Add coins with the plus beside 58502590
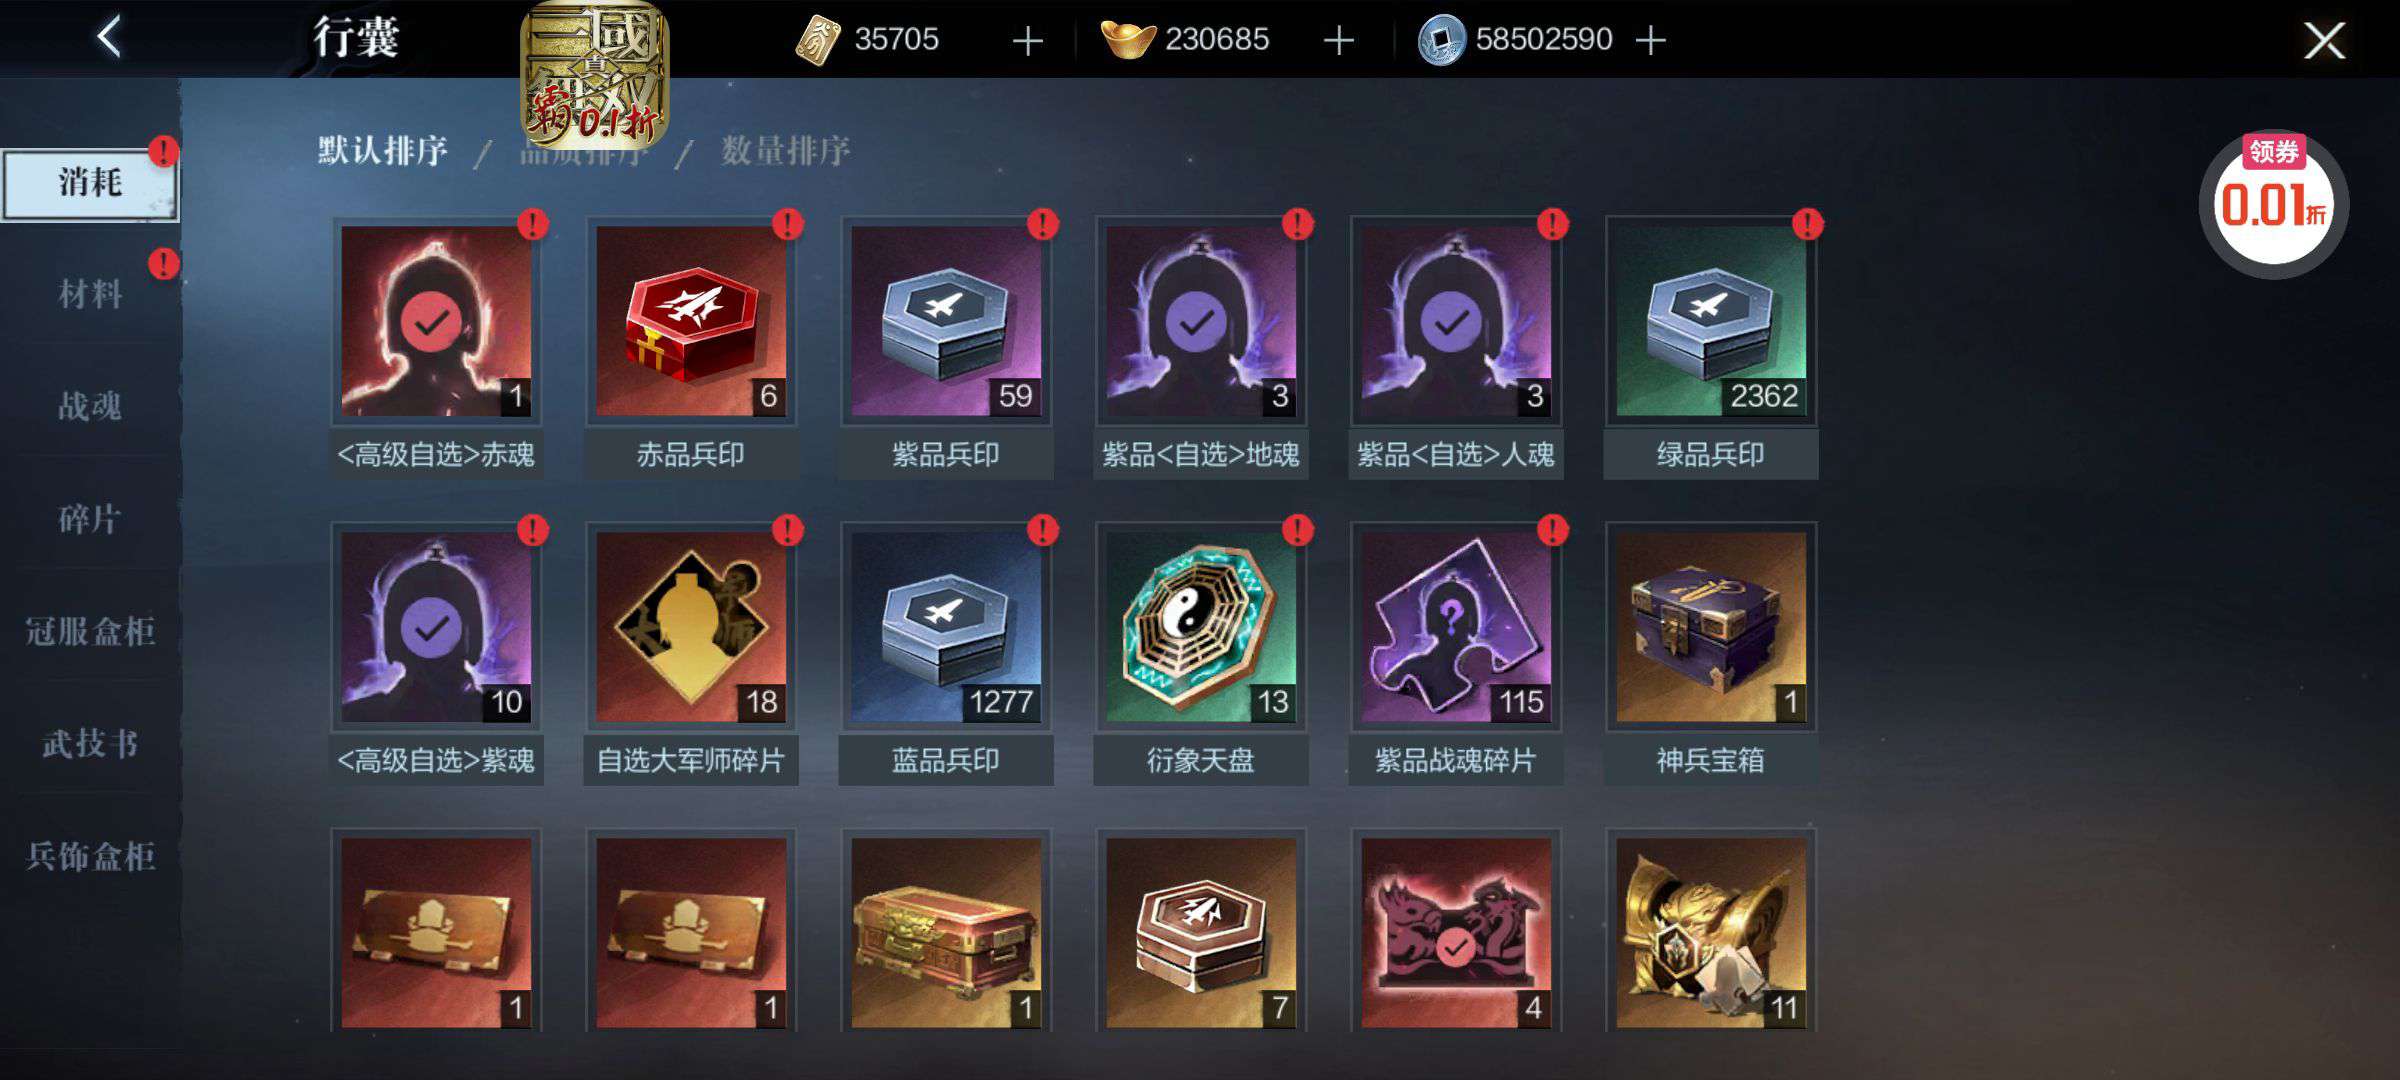Viewport: 2400px width, 1080px height. click(1650, 41)
